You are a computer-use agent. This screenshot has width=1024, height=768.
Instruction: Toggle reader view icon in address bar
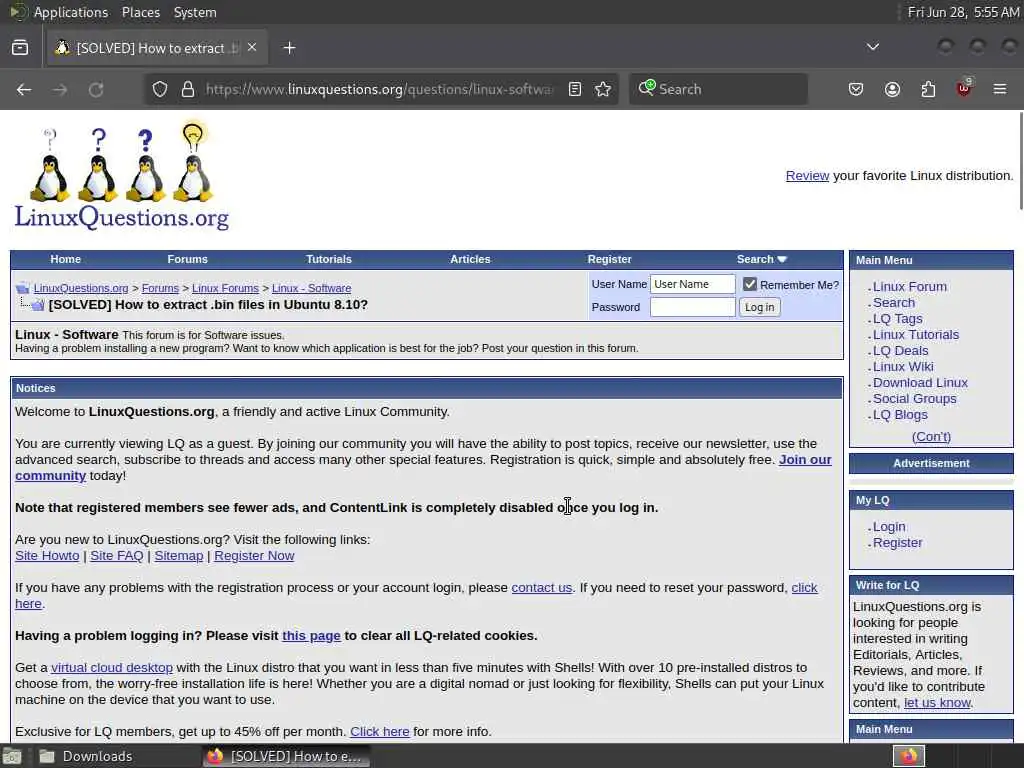(x=575, y=89)
